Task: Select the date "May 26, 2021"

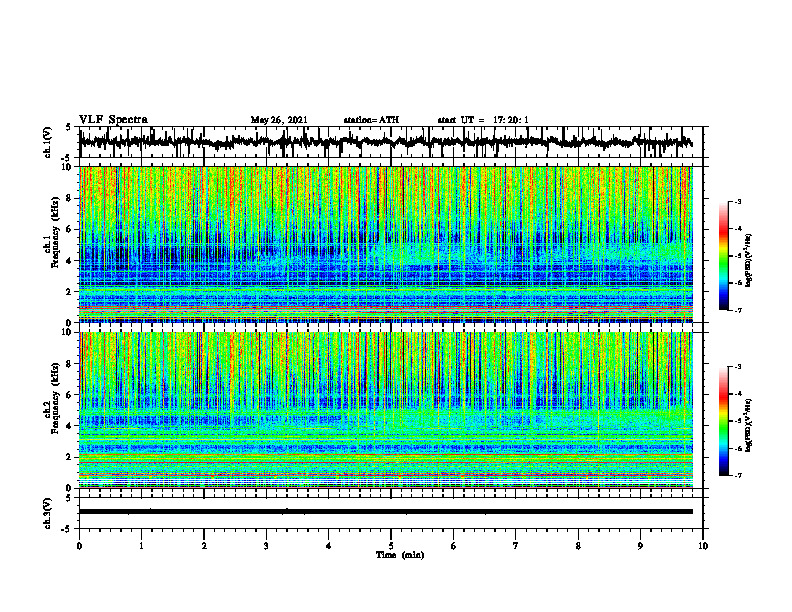Action: pyautogui.click(x=279, y=120)
